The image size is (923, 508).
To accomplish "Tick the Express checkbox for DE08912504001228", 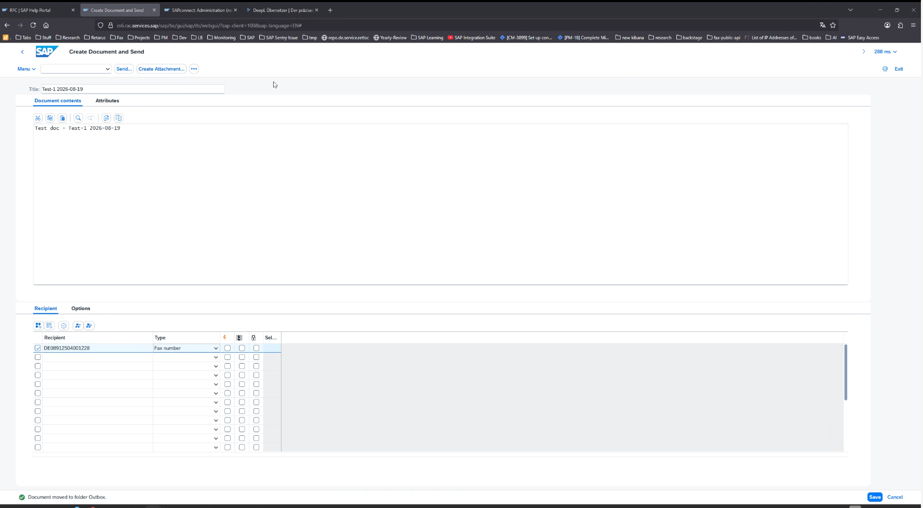I will pos(227,348).
